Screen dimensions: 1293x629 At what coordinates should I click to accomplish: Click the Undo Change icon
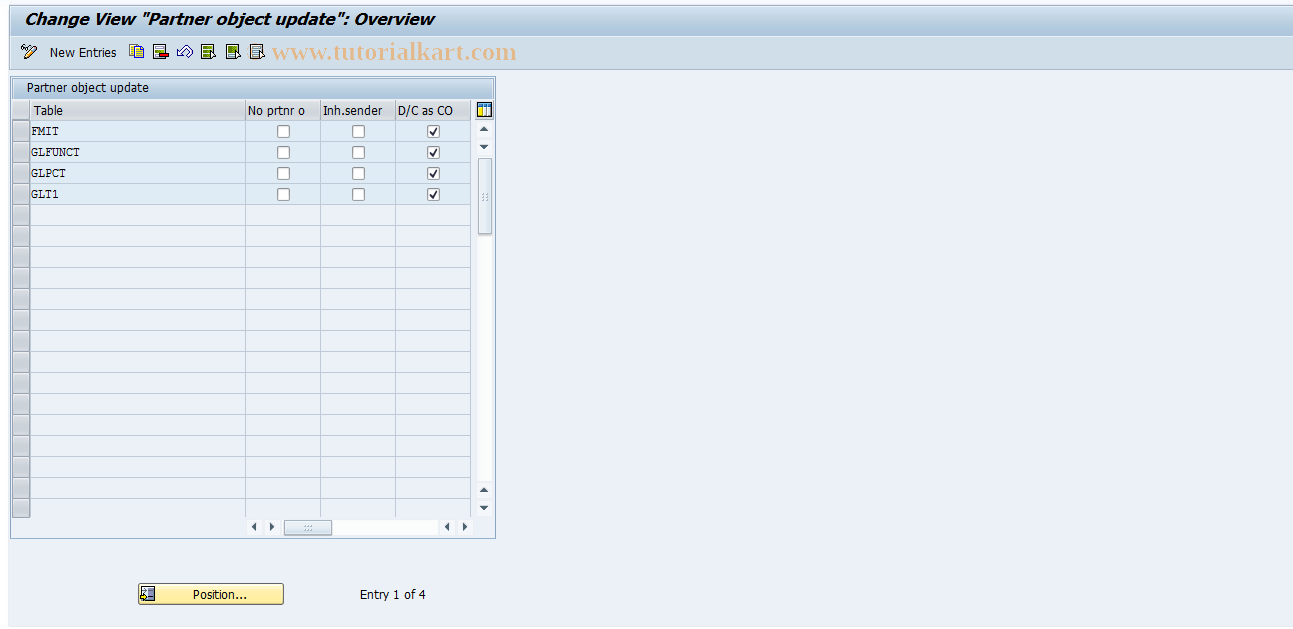[185, 52]
